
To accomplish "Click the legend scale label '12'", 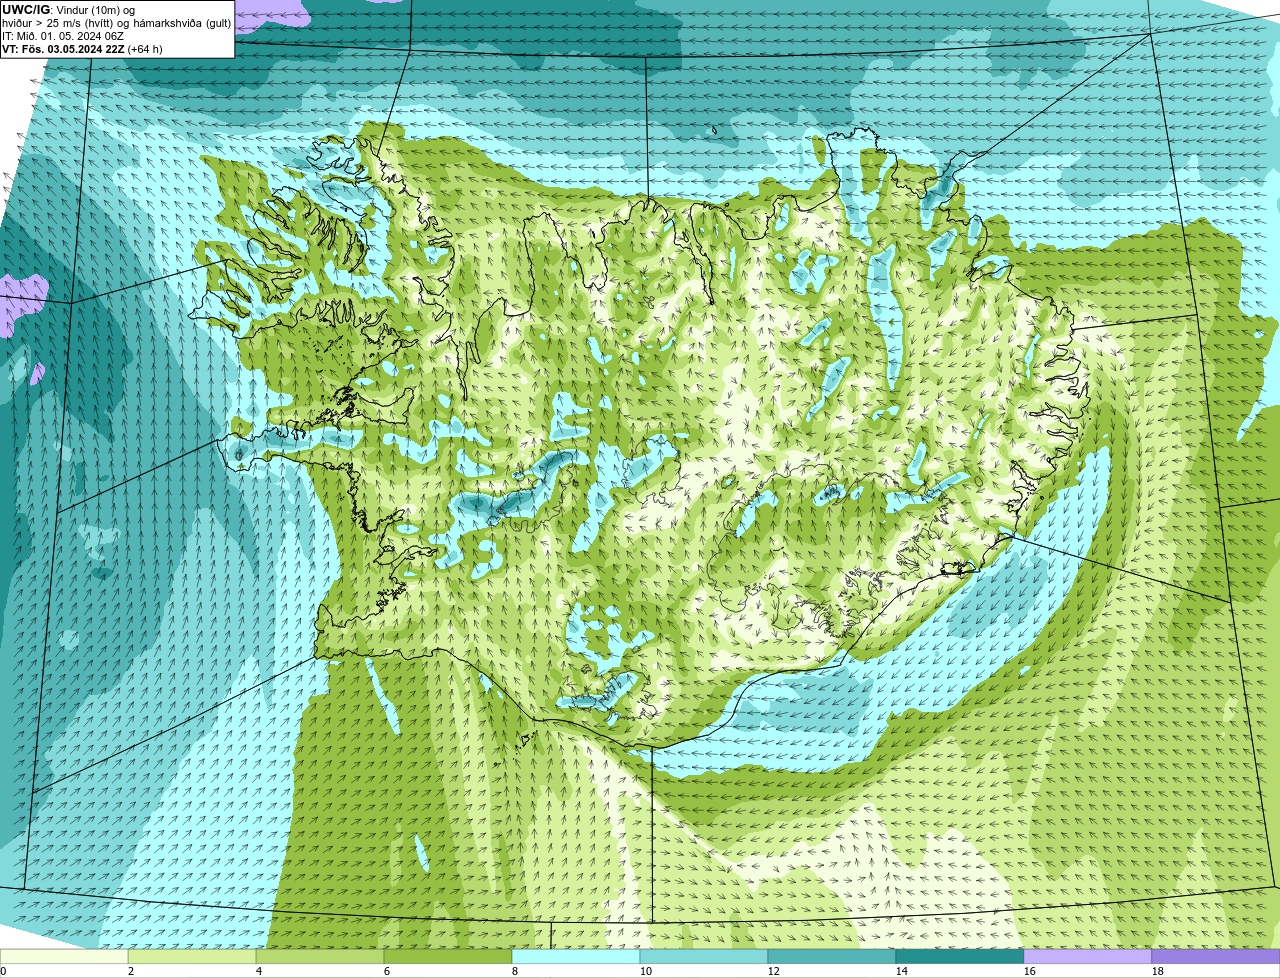I will pos(774,971).
